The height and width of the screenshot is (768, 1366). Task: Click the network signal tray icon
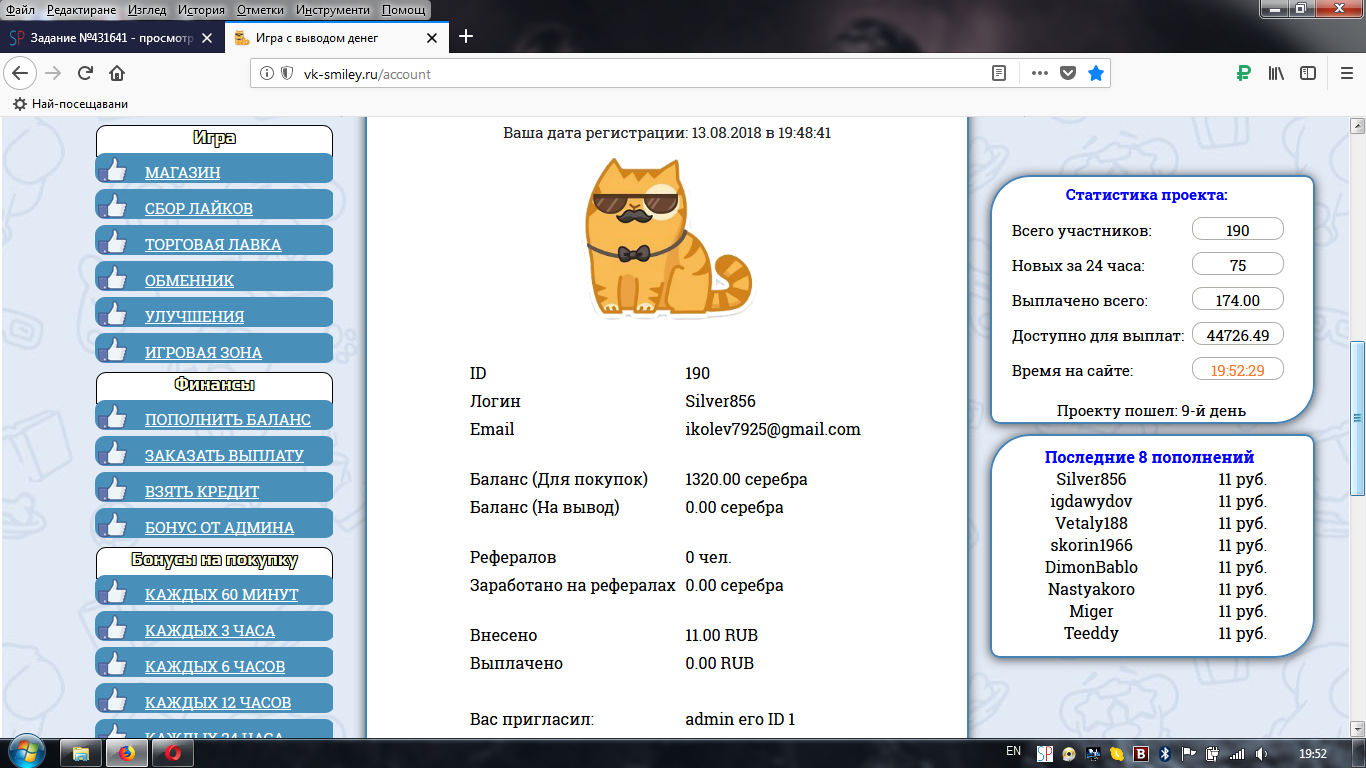1237,753
